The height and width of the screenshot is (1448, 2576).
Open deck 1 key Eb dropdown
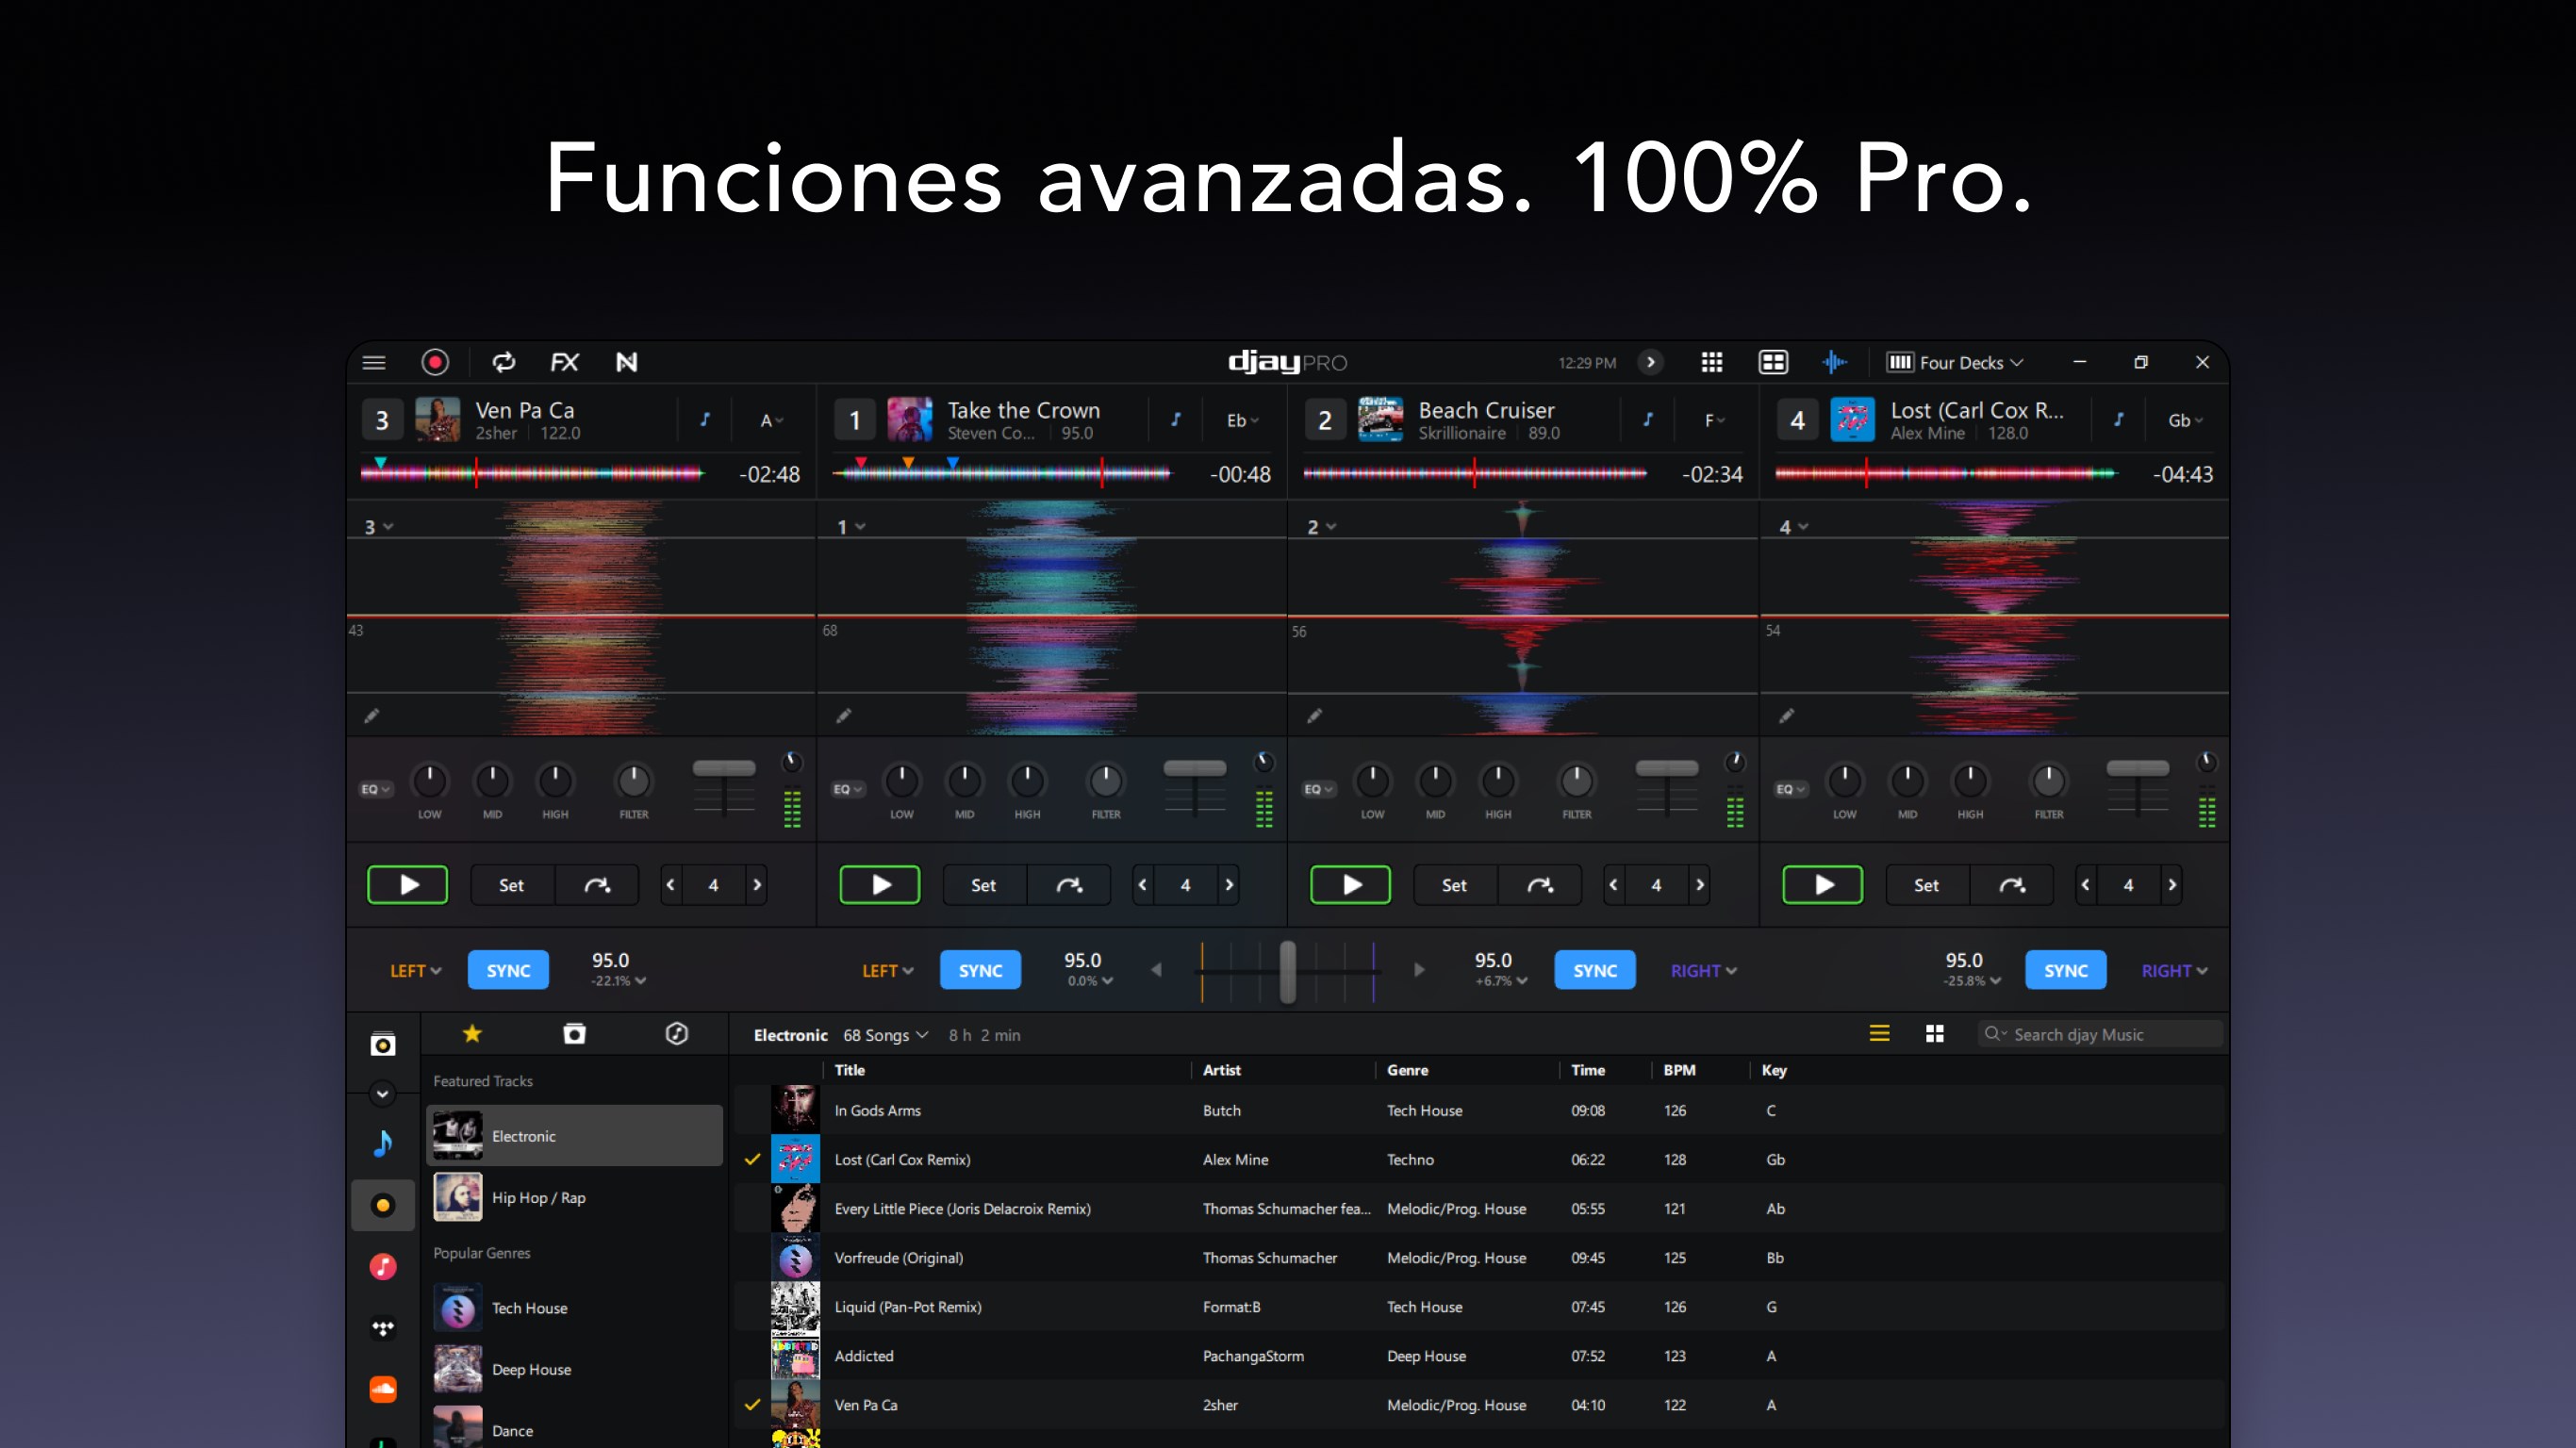point(1243,421)
